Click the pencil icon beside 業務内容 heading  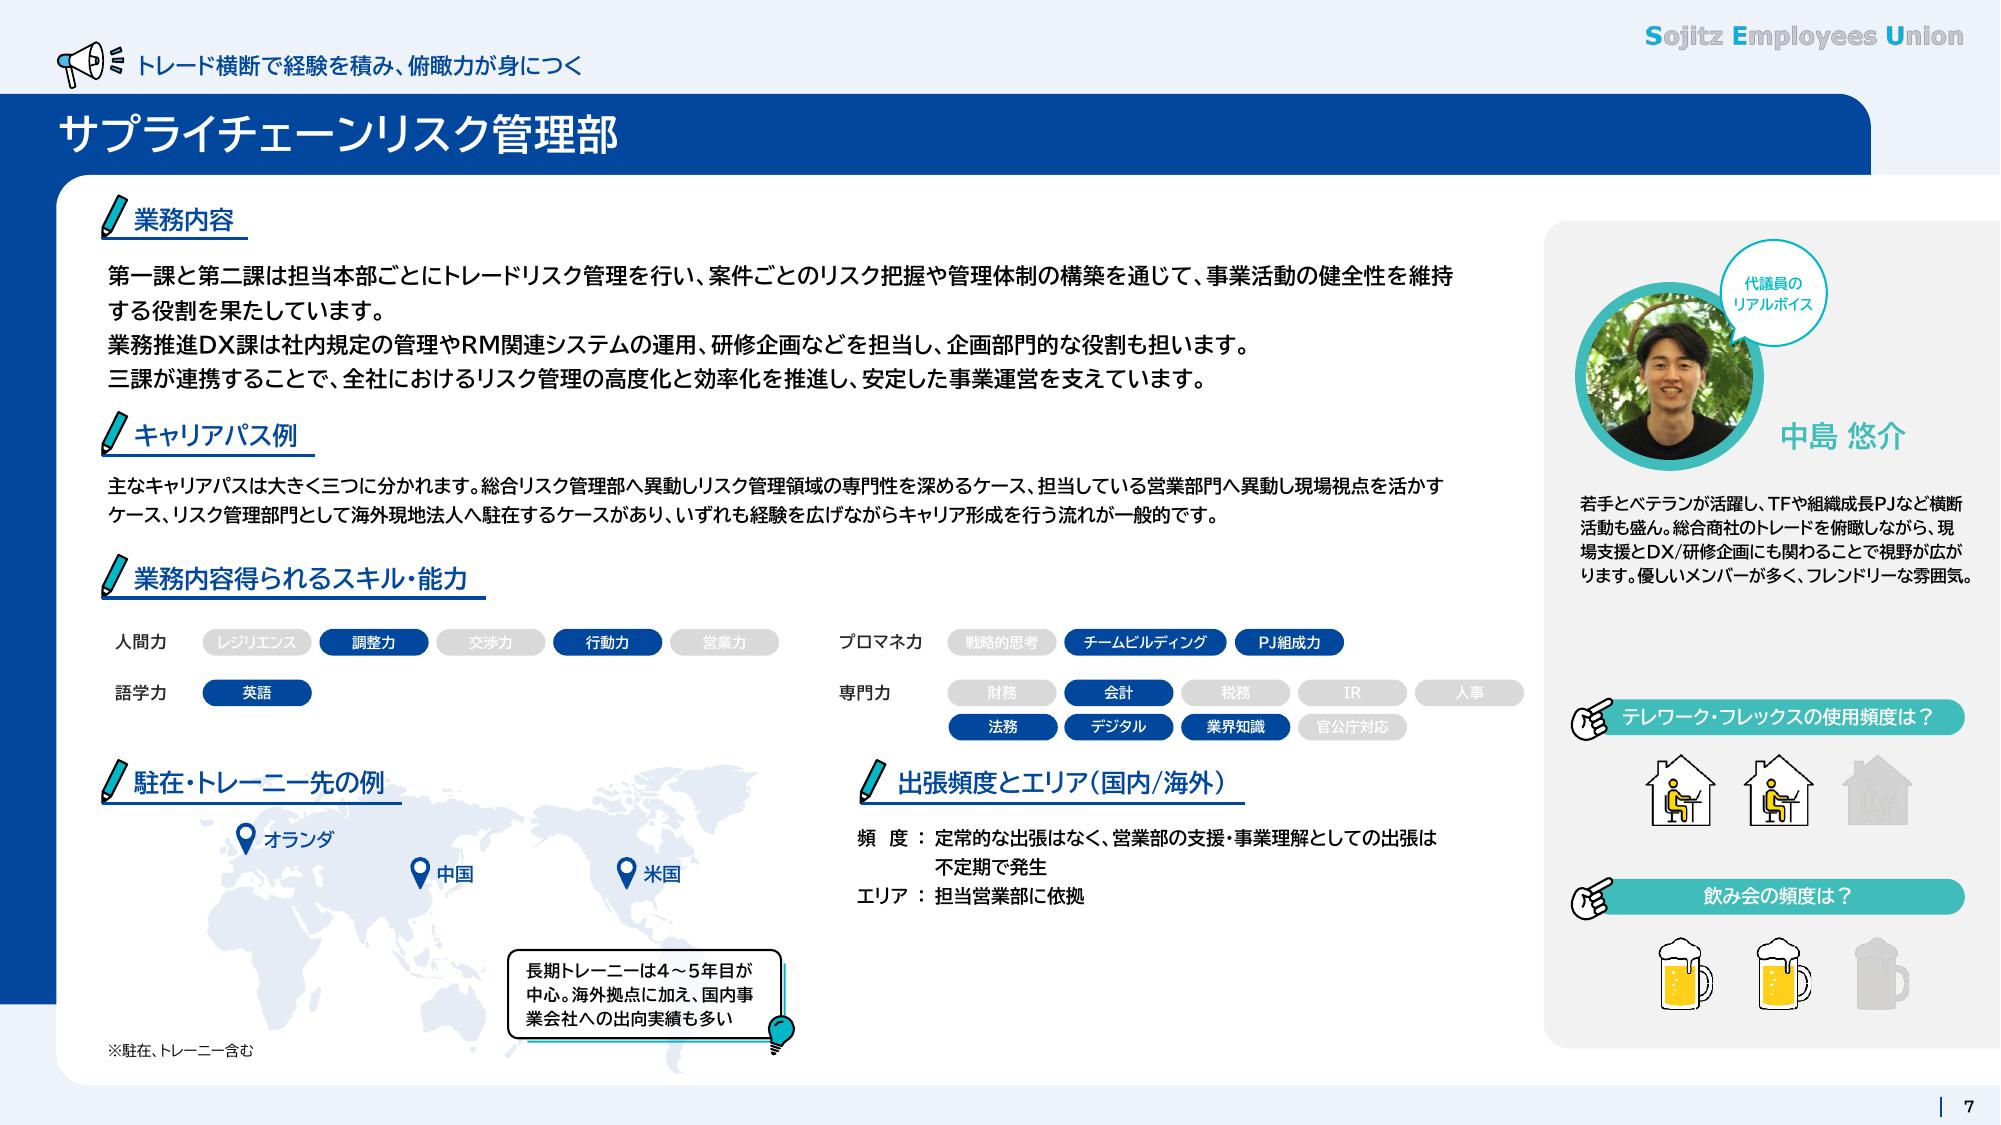click(115, 216)
